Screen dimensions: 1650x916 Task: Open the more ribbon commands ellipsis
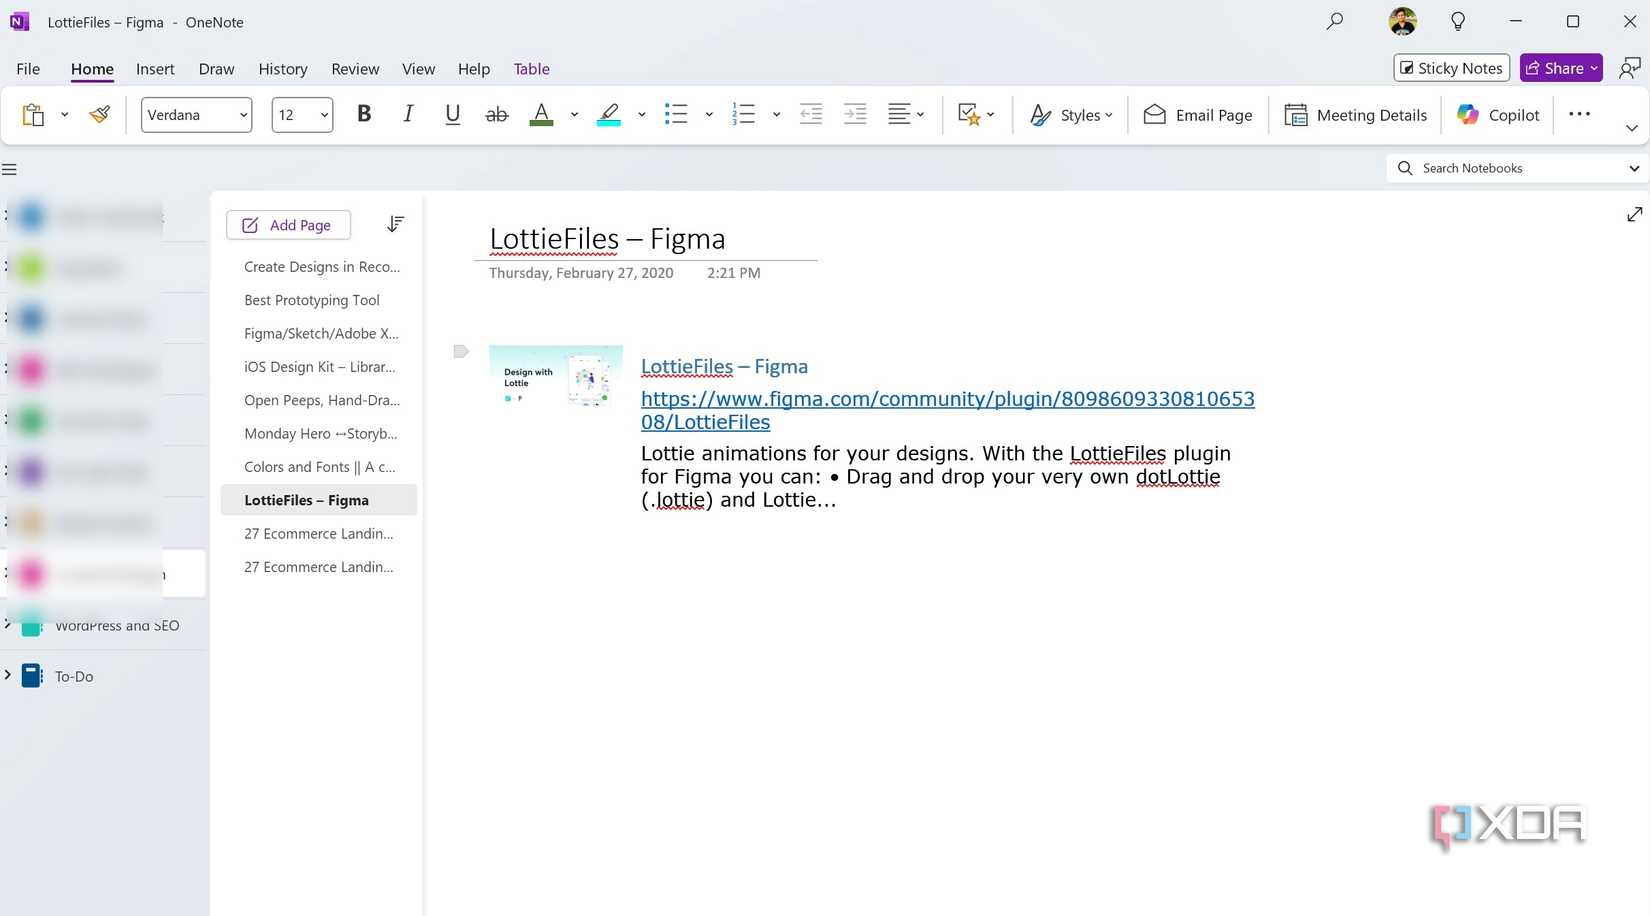[x=1579, y=114]
